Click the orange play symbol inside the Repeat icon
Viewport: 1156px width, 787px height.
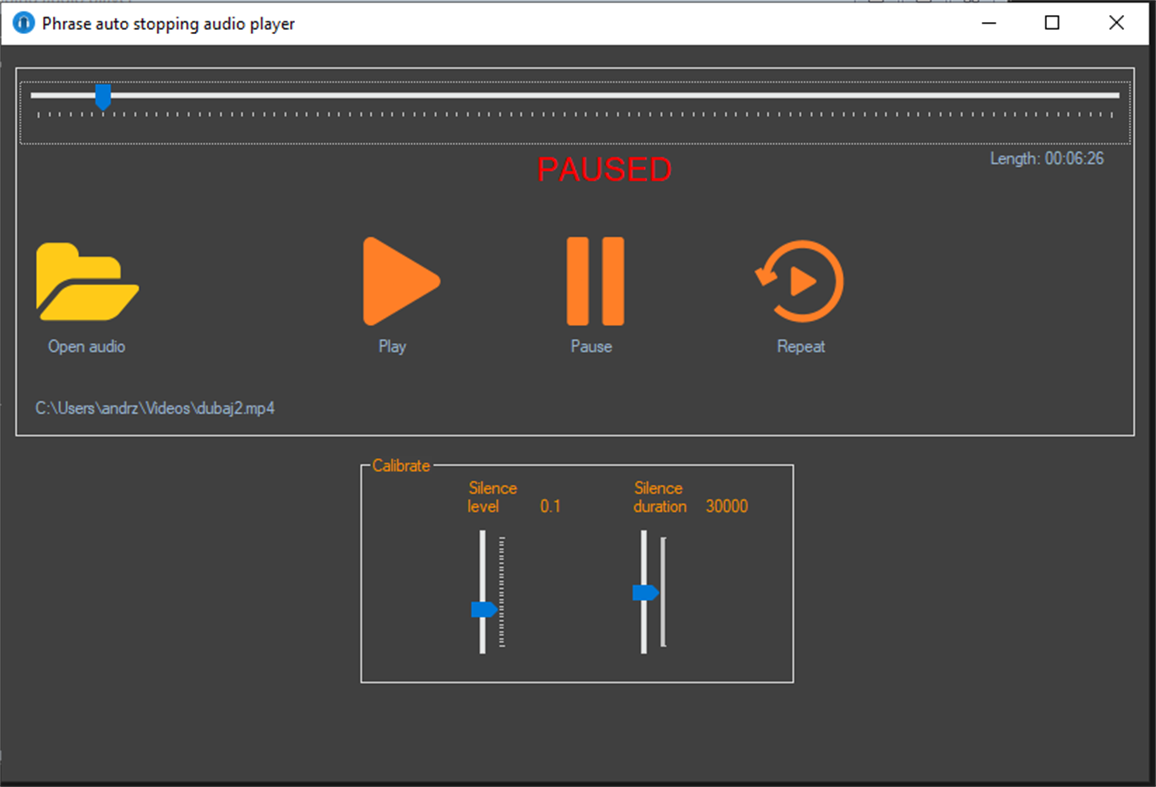[802, 282]
